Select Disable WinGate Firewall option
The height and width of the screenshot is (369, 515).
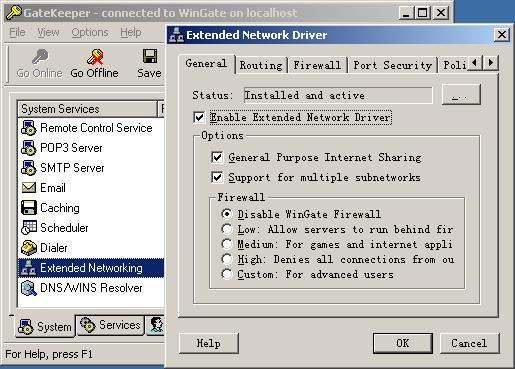pyautogui.click(x=227, y=214)
